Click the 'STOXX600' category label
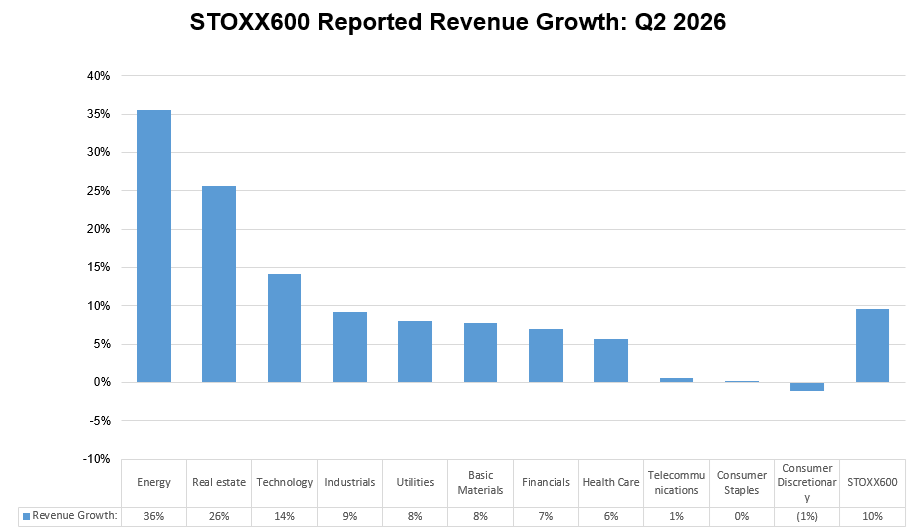 tap(872, 482)
